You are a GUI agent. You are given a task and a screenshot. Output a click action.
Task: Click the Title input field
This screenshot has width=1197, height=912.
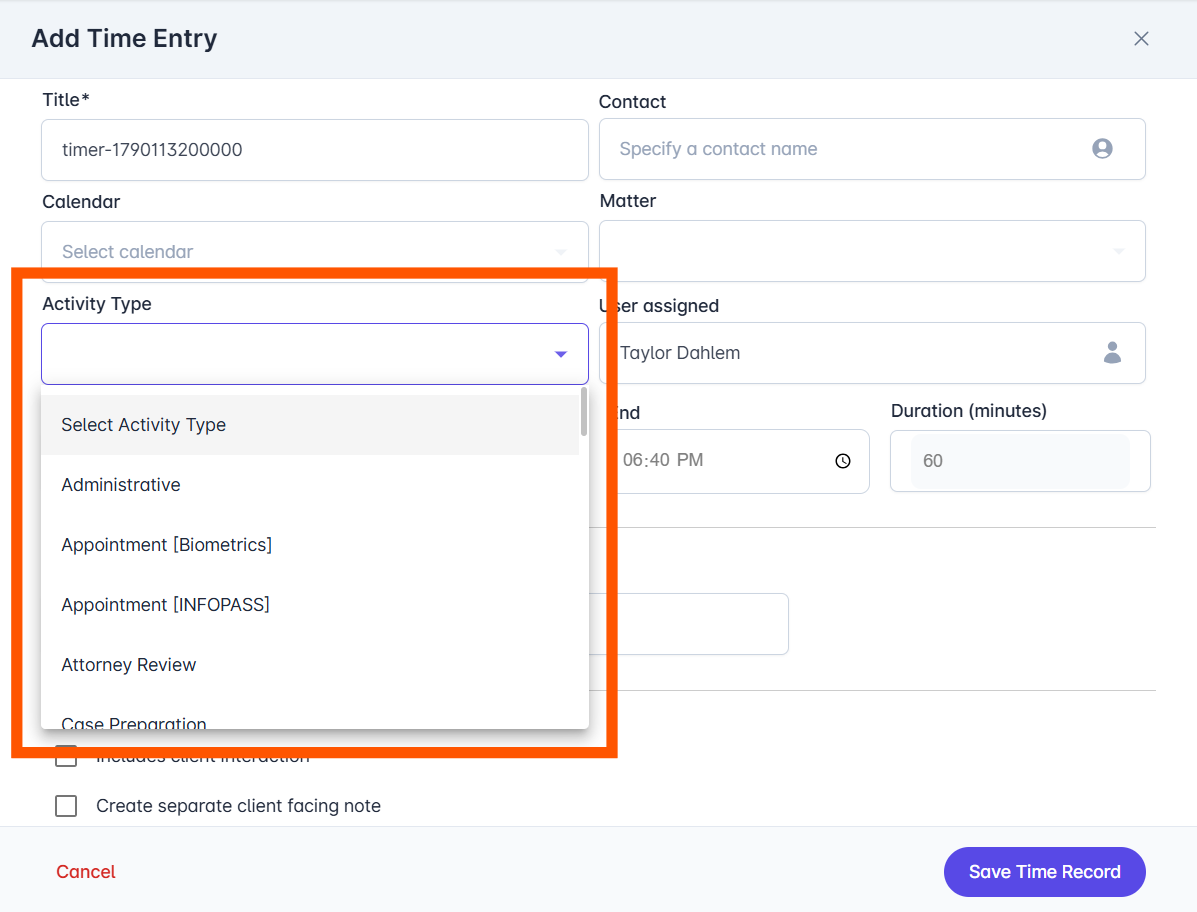tap(315, 150)
